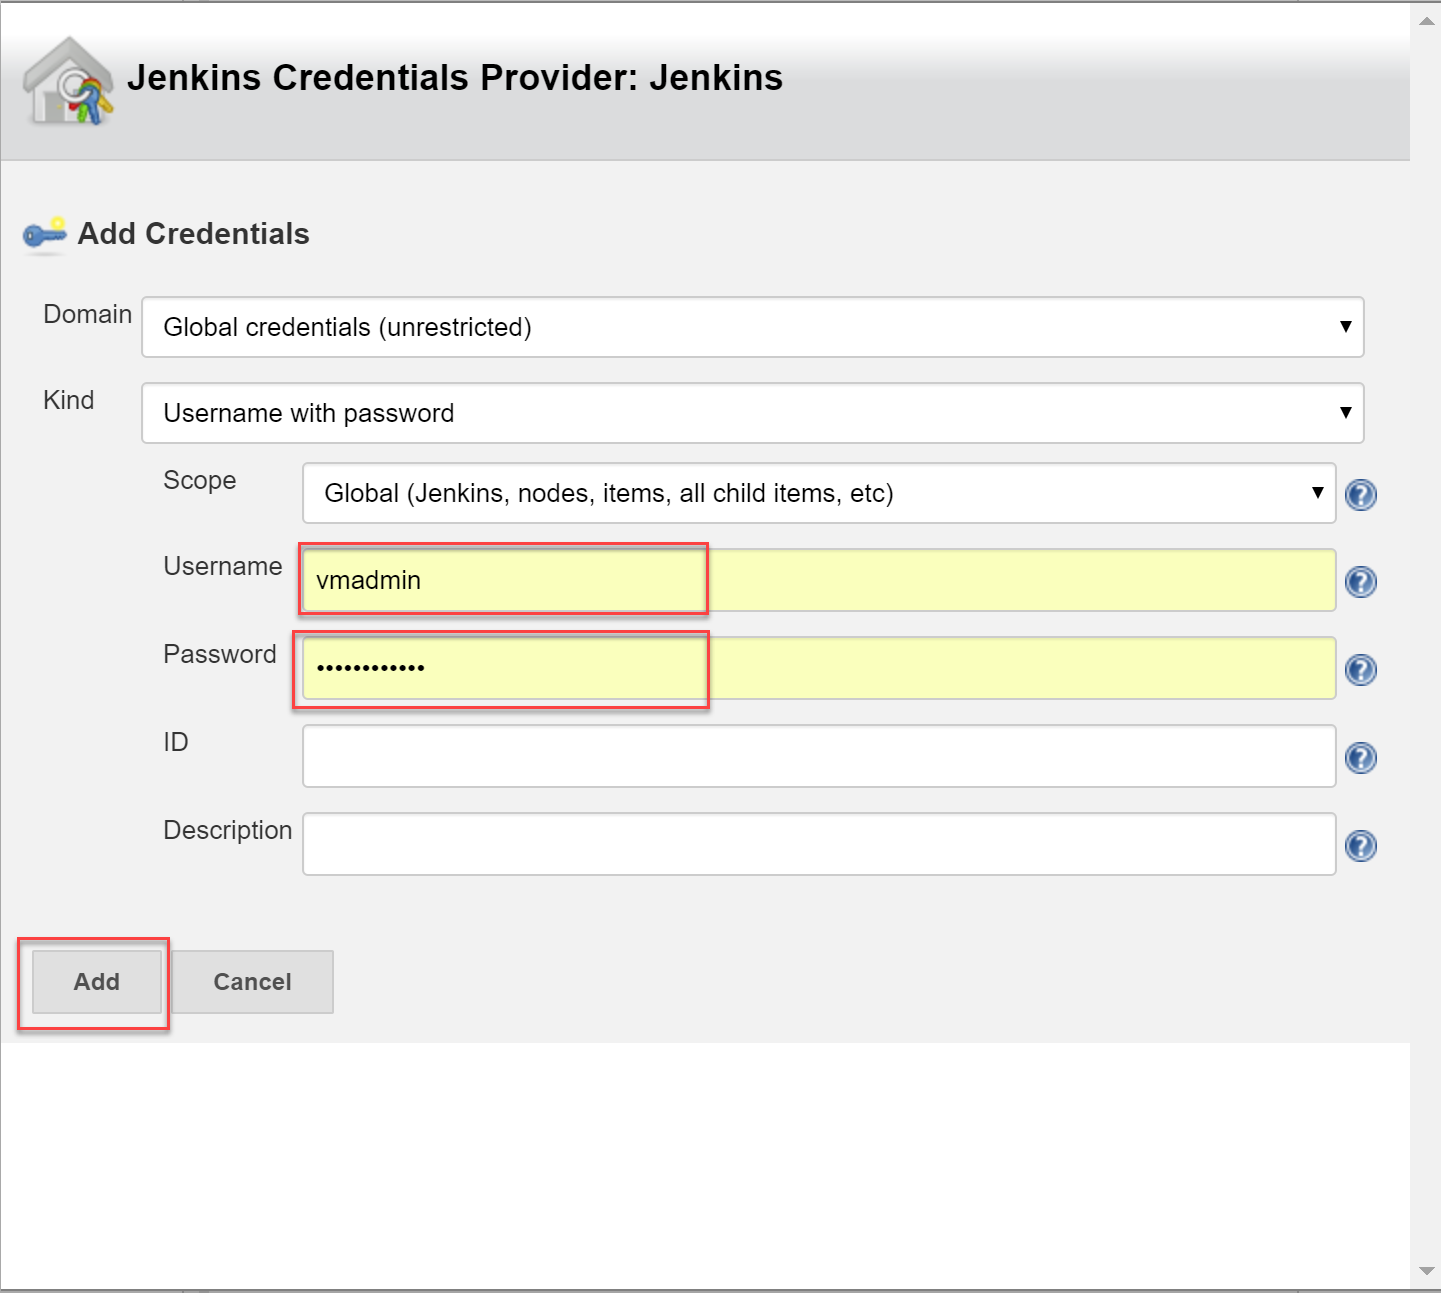Click the 'Kind' label

click(x=69, y=400)
